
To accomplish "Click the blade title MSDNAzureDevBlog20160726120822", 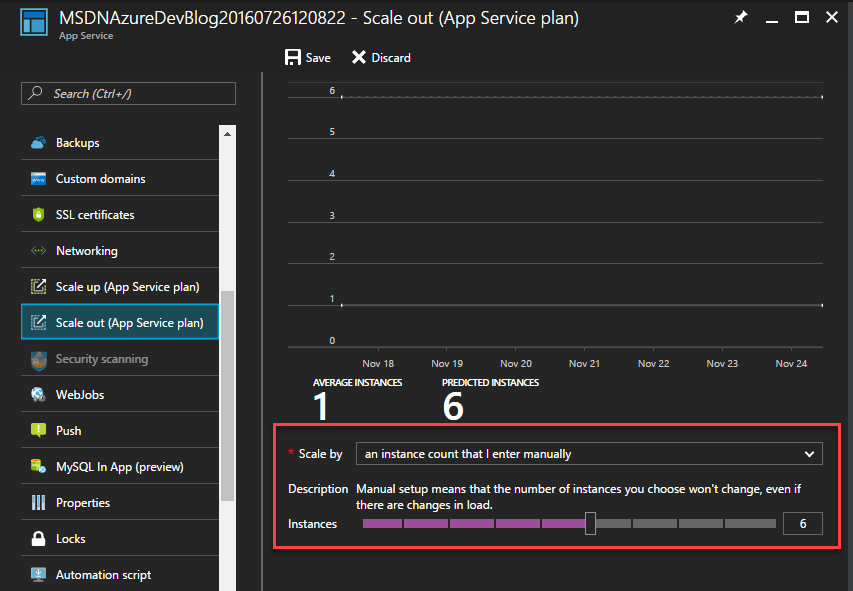I will tap(202, 18).
